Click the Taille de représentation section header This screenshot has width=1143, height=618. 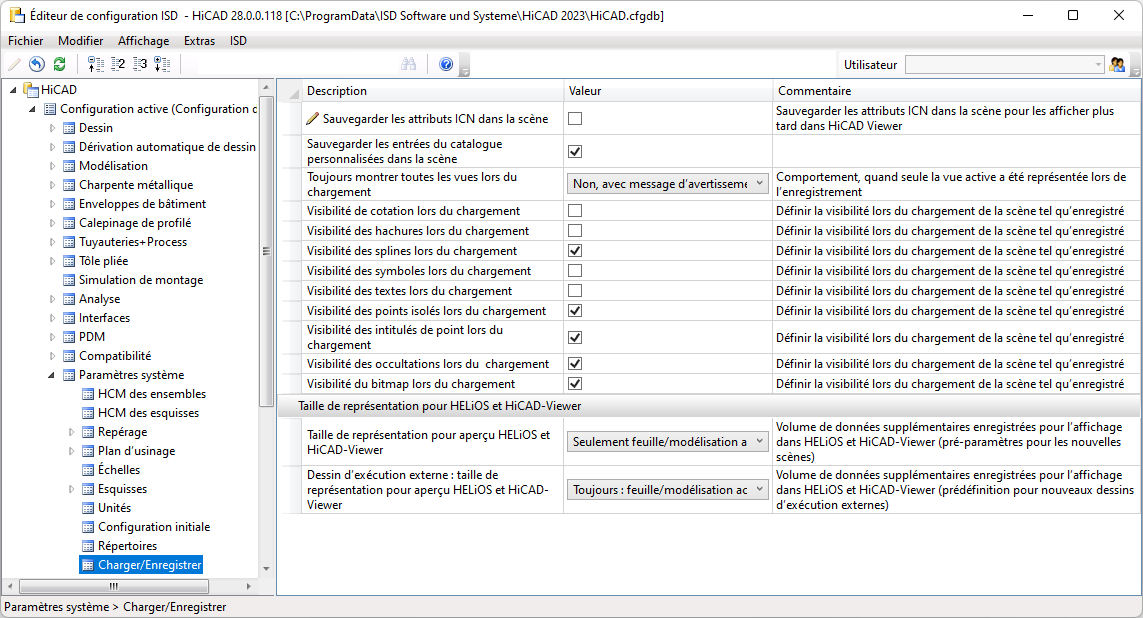pos(709,406)
